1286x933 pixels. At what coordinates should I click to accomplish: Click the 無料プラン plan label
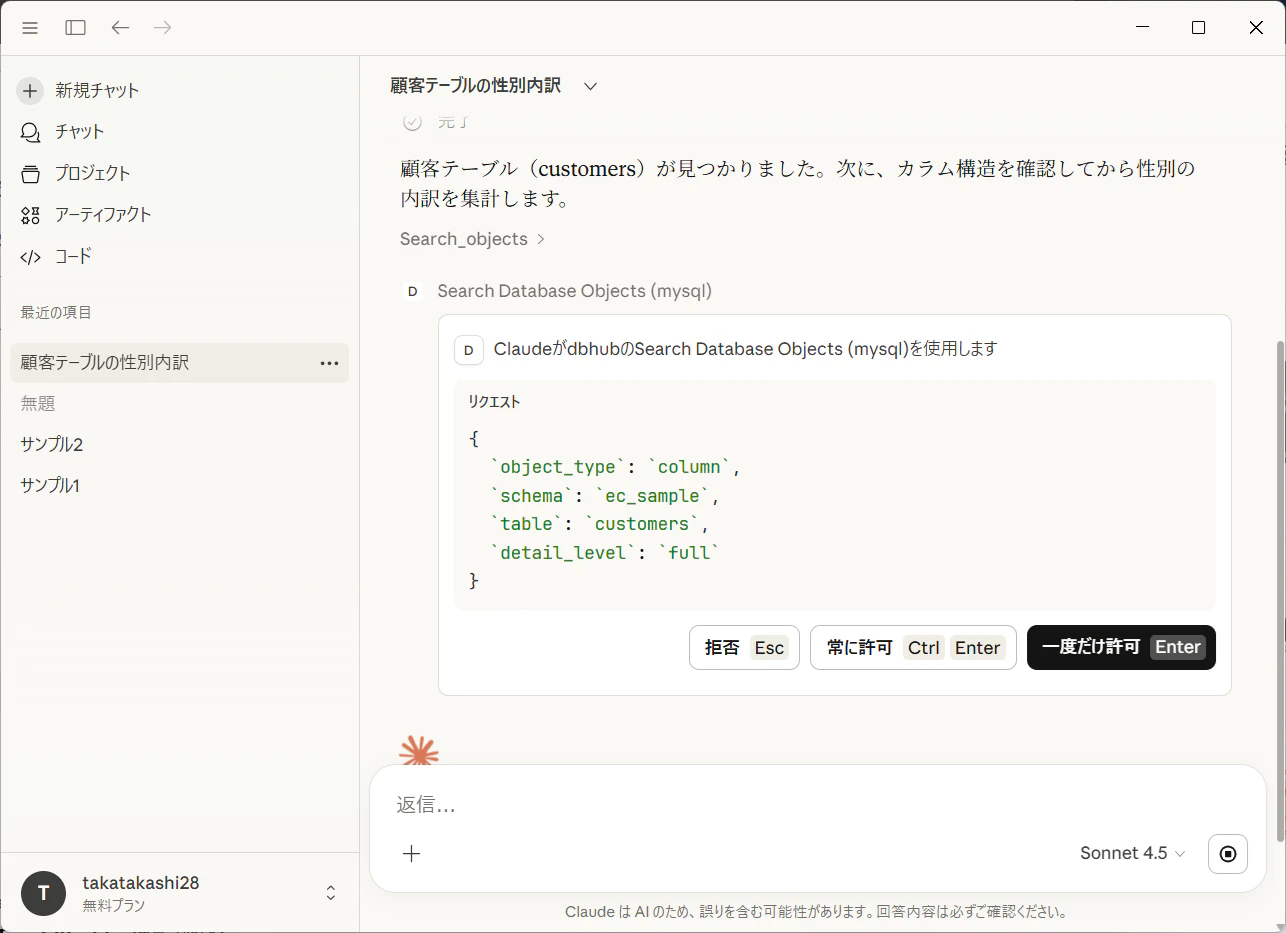(x=114, y=906)
